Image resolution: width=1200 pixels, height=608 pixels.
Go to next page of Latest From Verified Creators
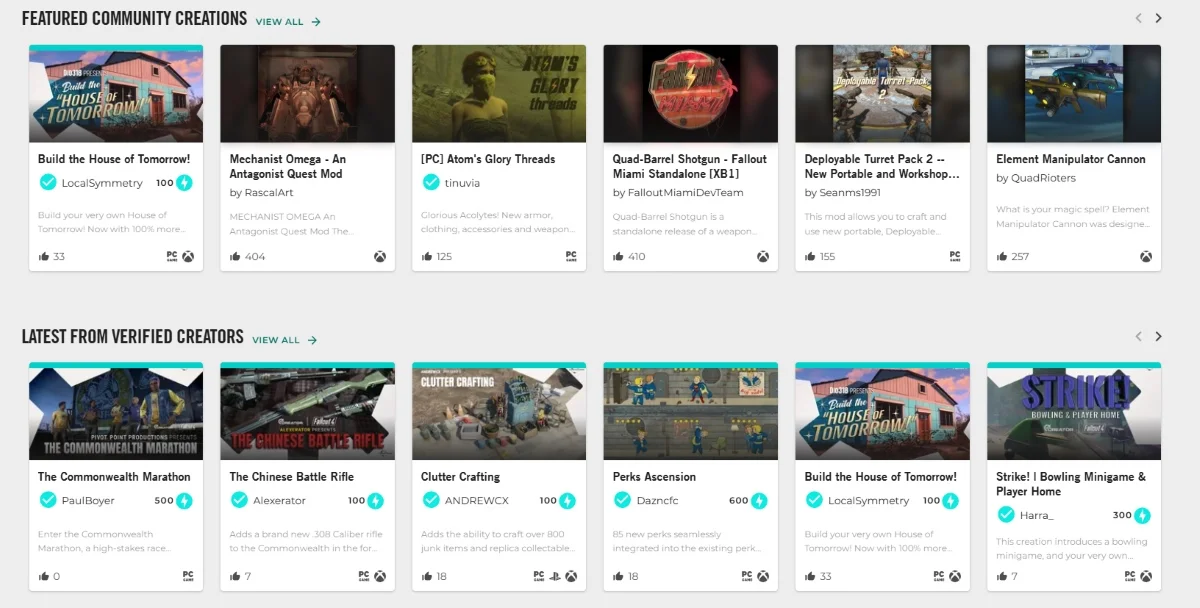point(1159,337)
